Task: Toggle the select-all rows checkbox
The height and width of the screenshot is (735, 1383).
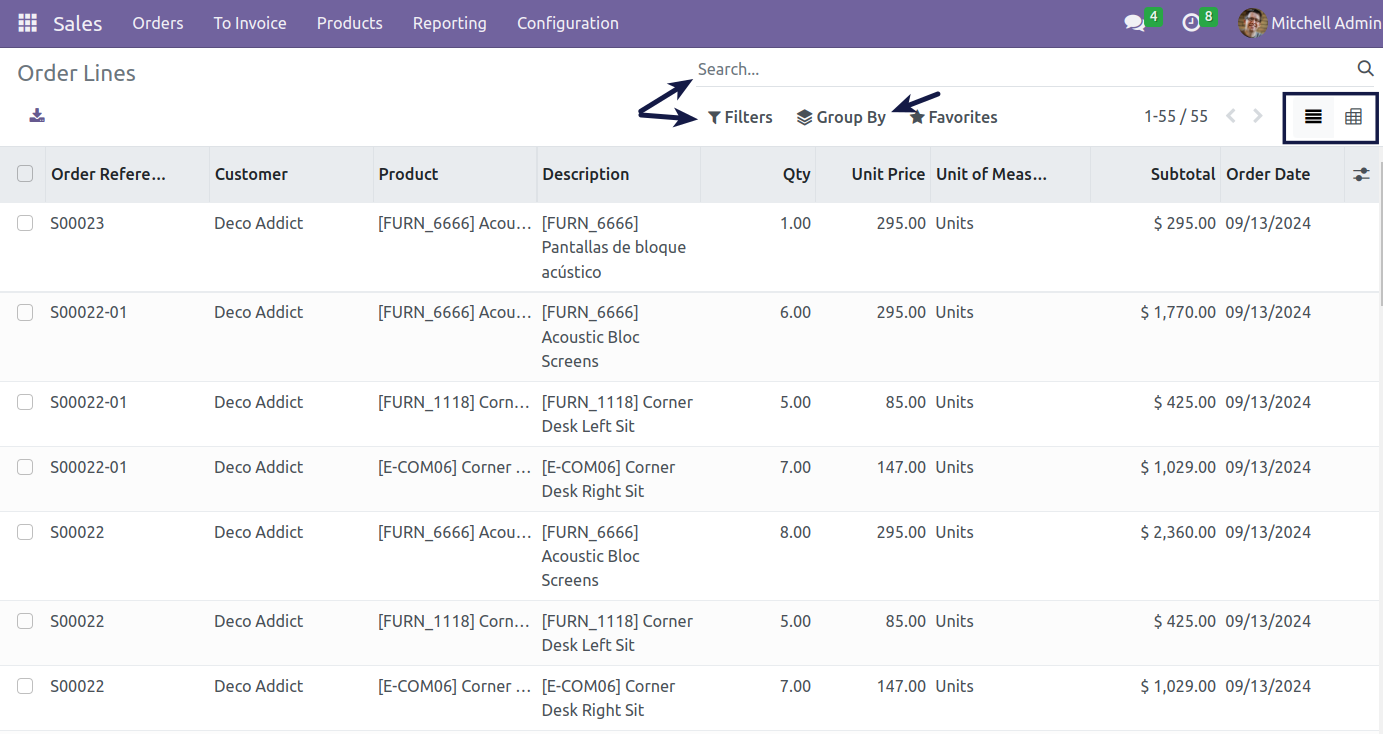Action: (x=25, y=174)
